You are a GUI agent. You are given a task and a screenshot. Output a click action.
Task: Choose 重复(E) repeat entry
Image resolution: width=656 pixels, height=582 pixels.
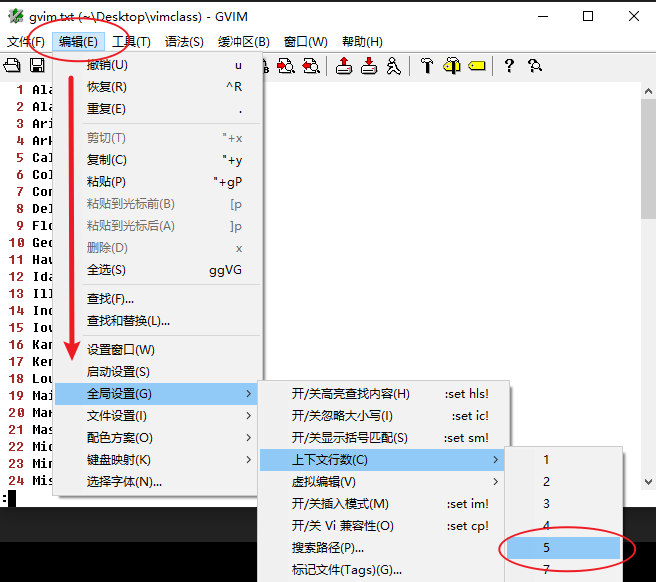point(159,109)
